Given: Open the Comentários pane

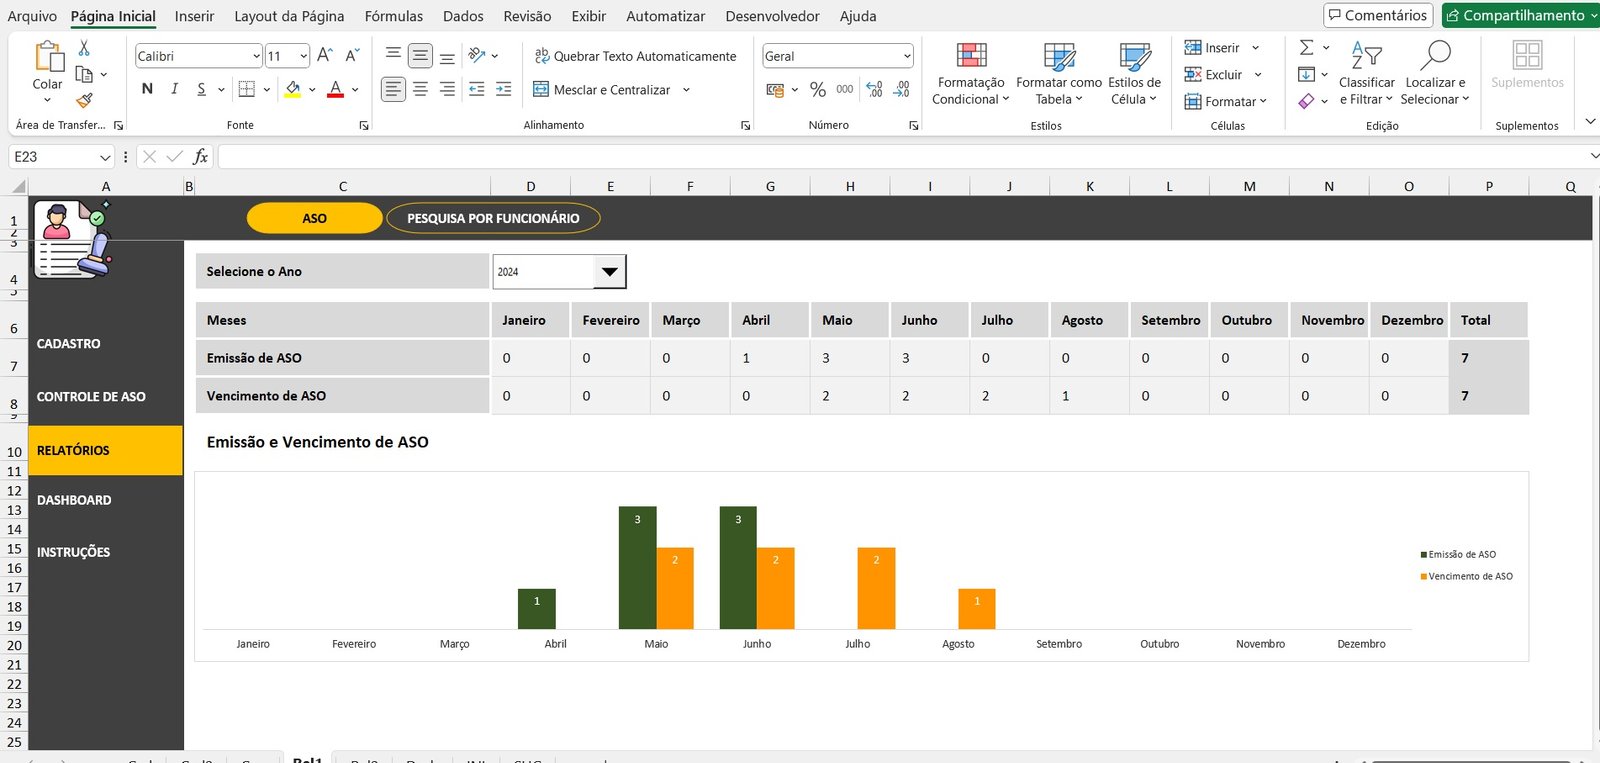Looking at the screenshot, I should (1378, 15).
